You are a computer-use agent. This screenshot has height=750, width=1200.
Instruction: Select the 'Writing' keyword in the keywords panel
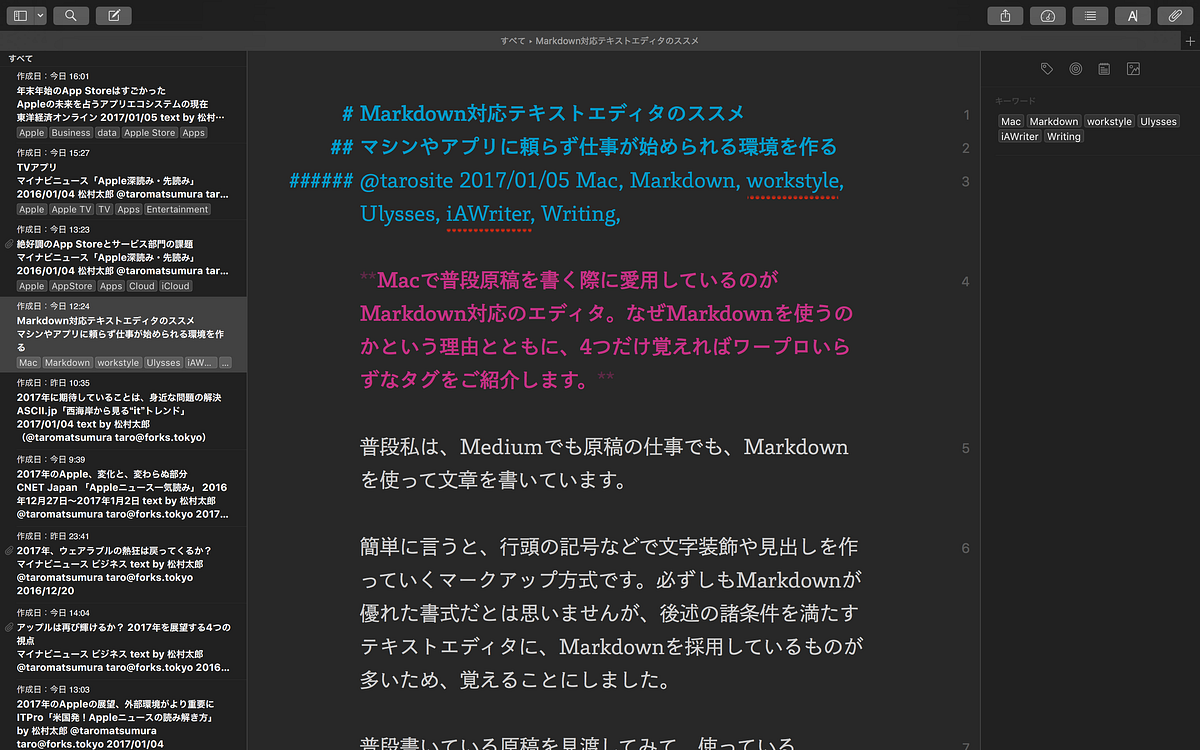tap(1064, 136)
